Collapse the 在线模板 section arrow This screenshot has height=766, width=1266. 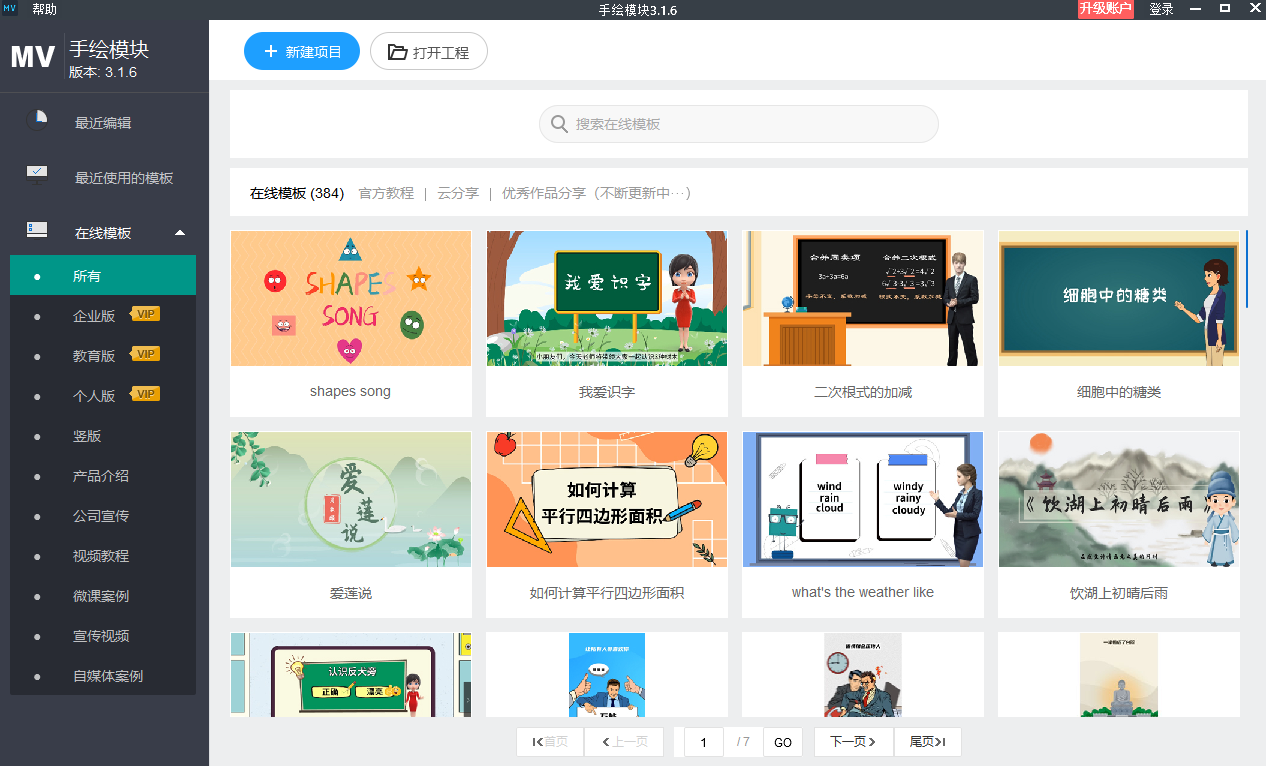pyautogui.click(x=180, y=233)
